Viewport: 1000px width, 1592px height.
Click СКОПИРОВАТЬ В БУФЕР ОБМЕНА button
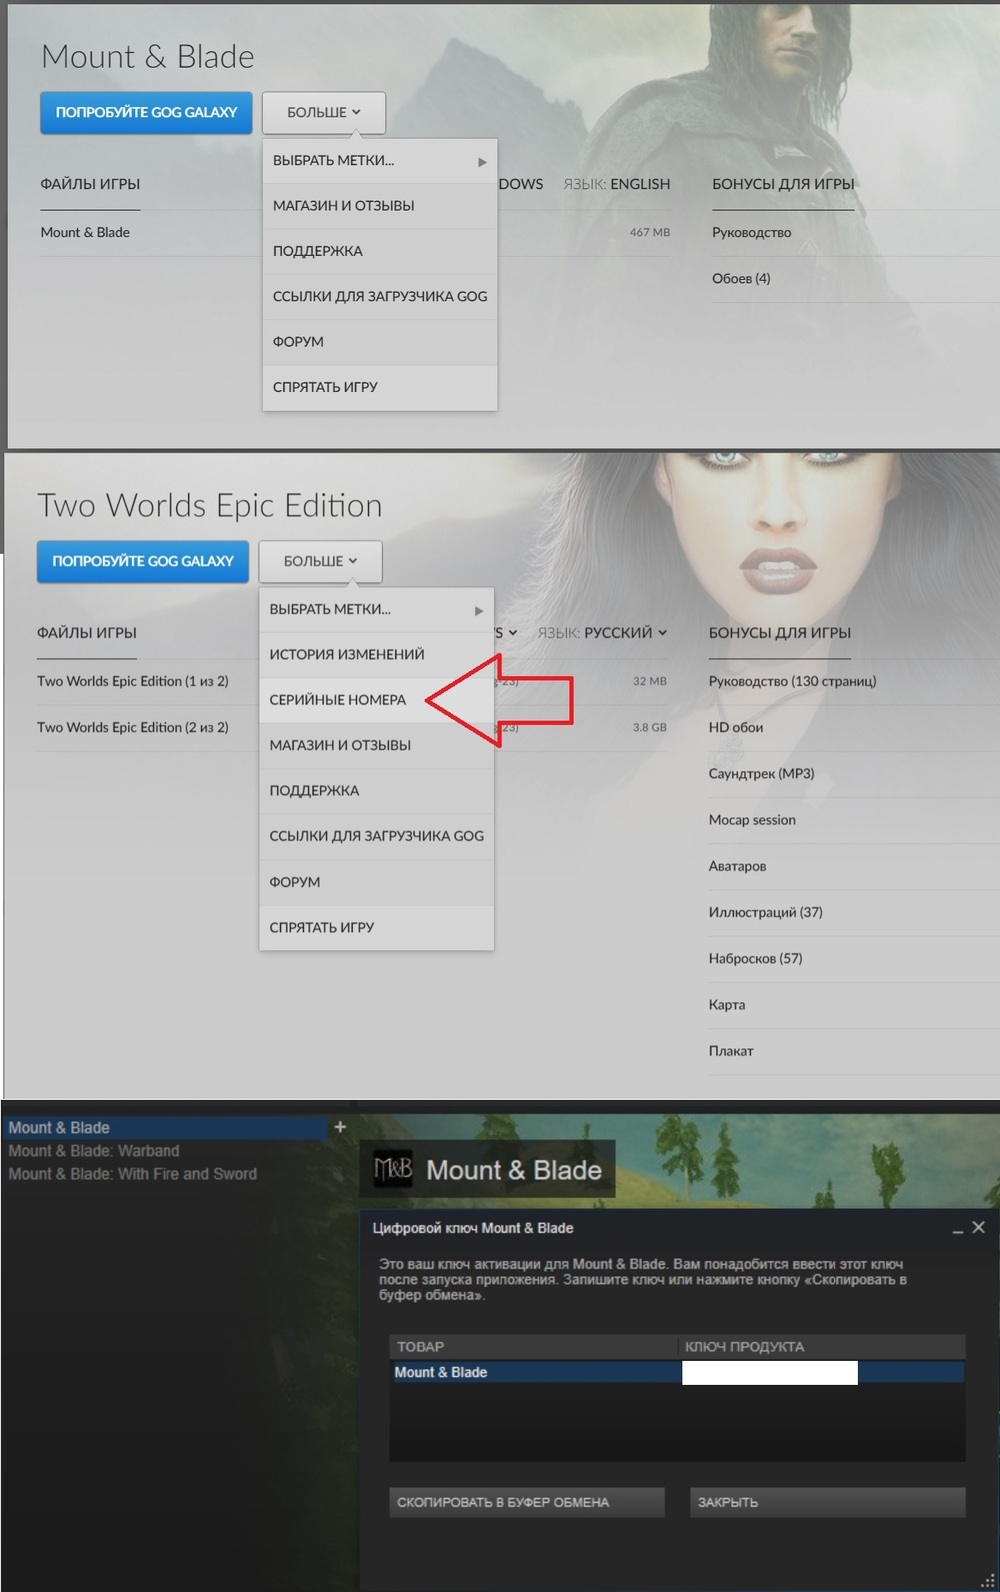527,1502
